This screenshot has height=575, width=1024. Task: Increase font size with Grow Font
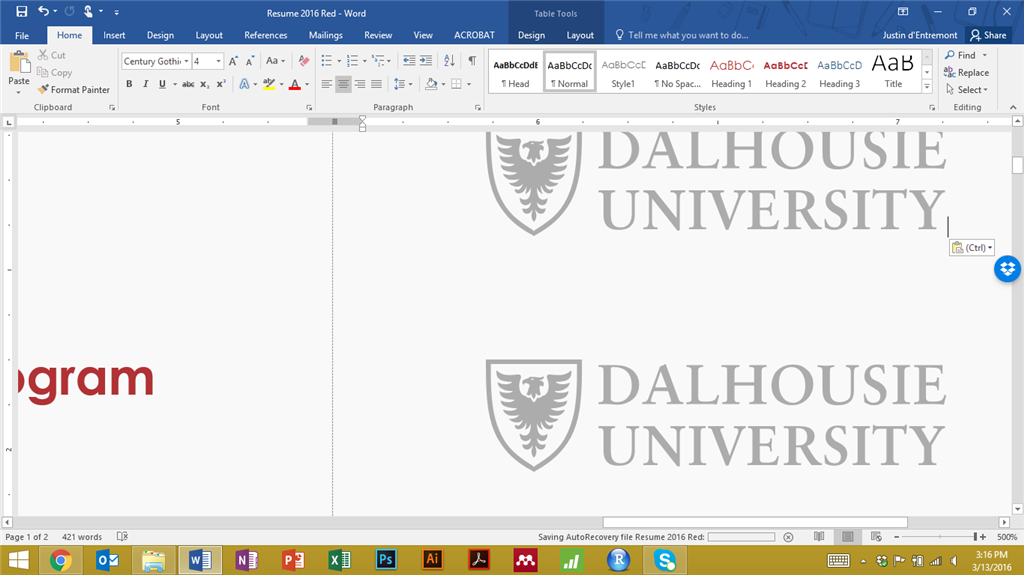(233, 61)
